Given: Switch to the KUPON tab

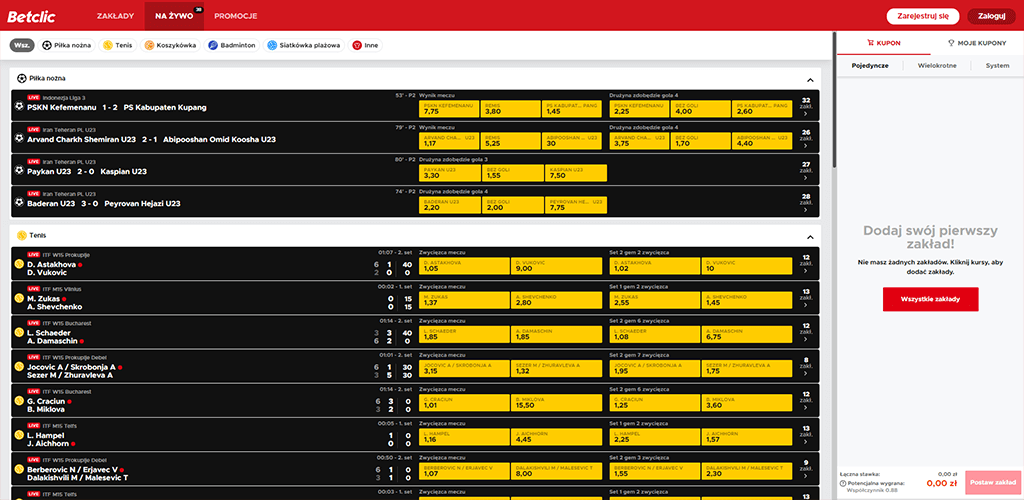Looking at the screenshot, I should pyautogui.click(x=884, y=42).
